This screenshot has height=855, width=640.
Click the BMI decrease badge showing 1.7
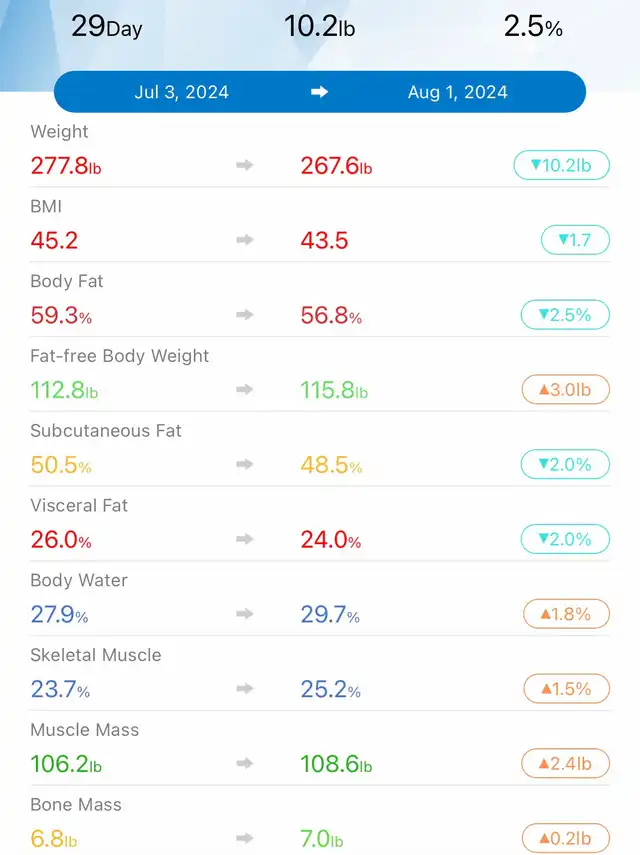point(574,240)
